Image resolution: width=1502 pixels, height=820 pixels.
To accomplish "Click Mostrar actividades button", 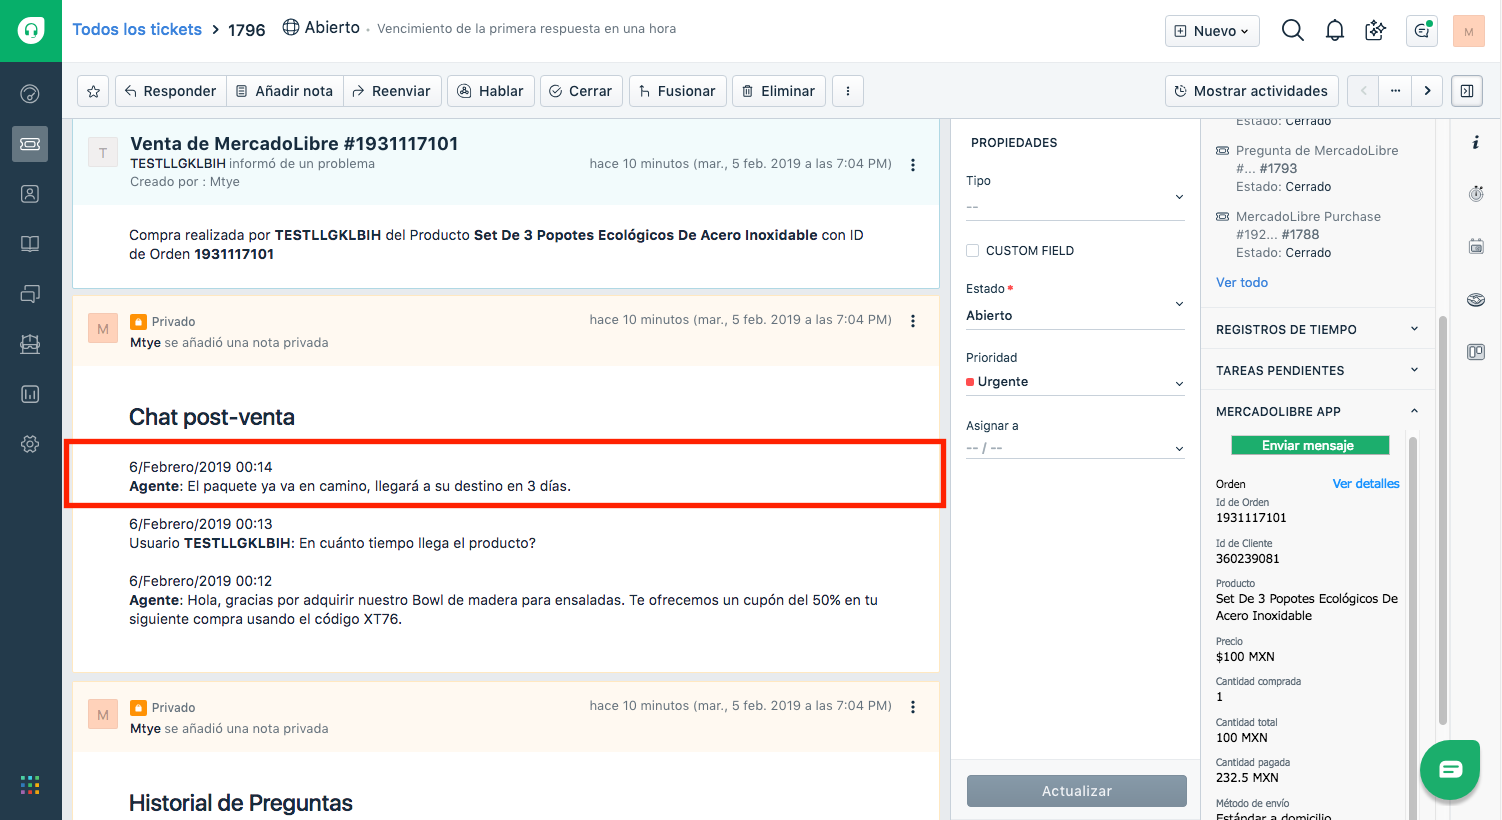I will [1252, 91].
